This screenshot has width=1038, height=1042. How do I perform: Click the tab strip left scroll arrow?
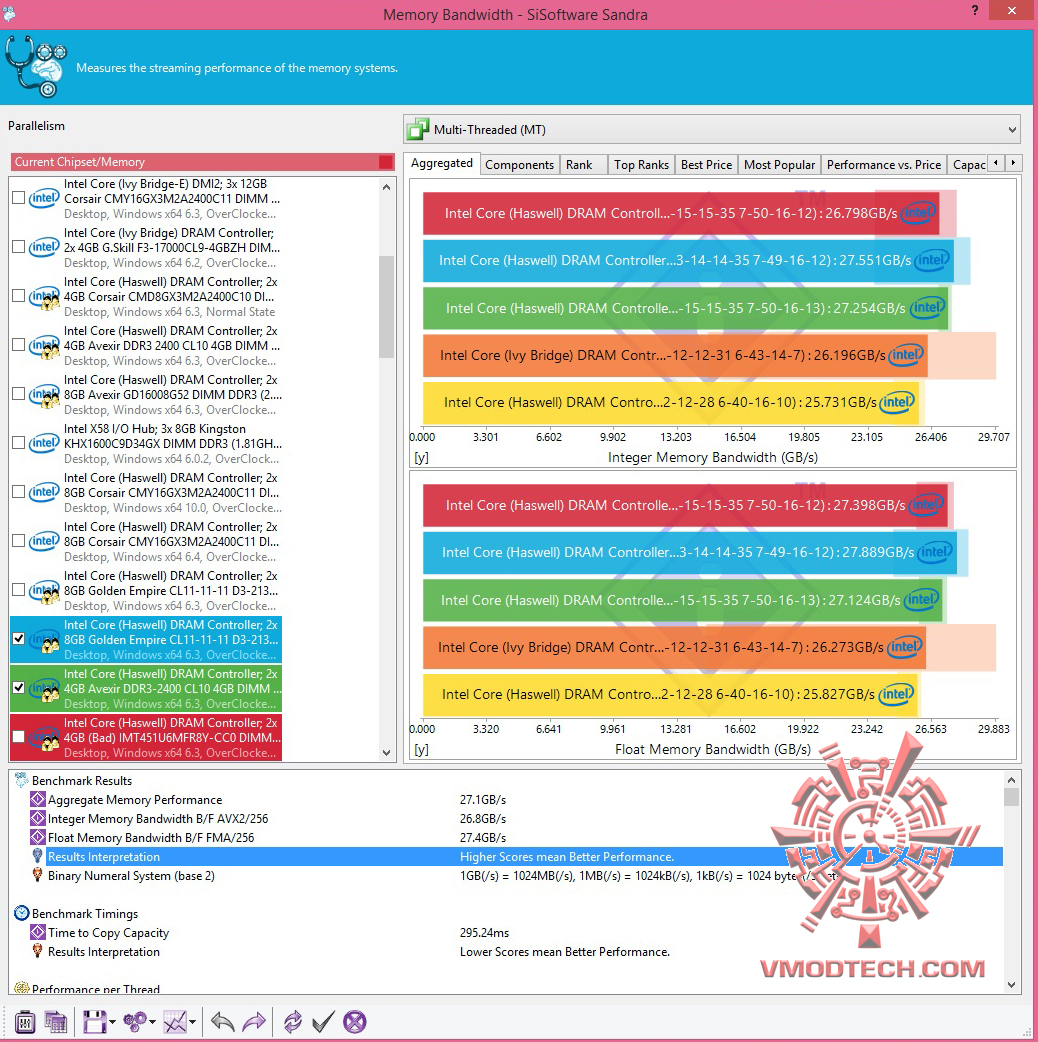point(995,163)
